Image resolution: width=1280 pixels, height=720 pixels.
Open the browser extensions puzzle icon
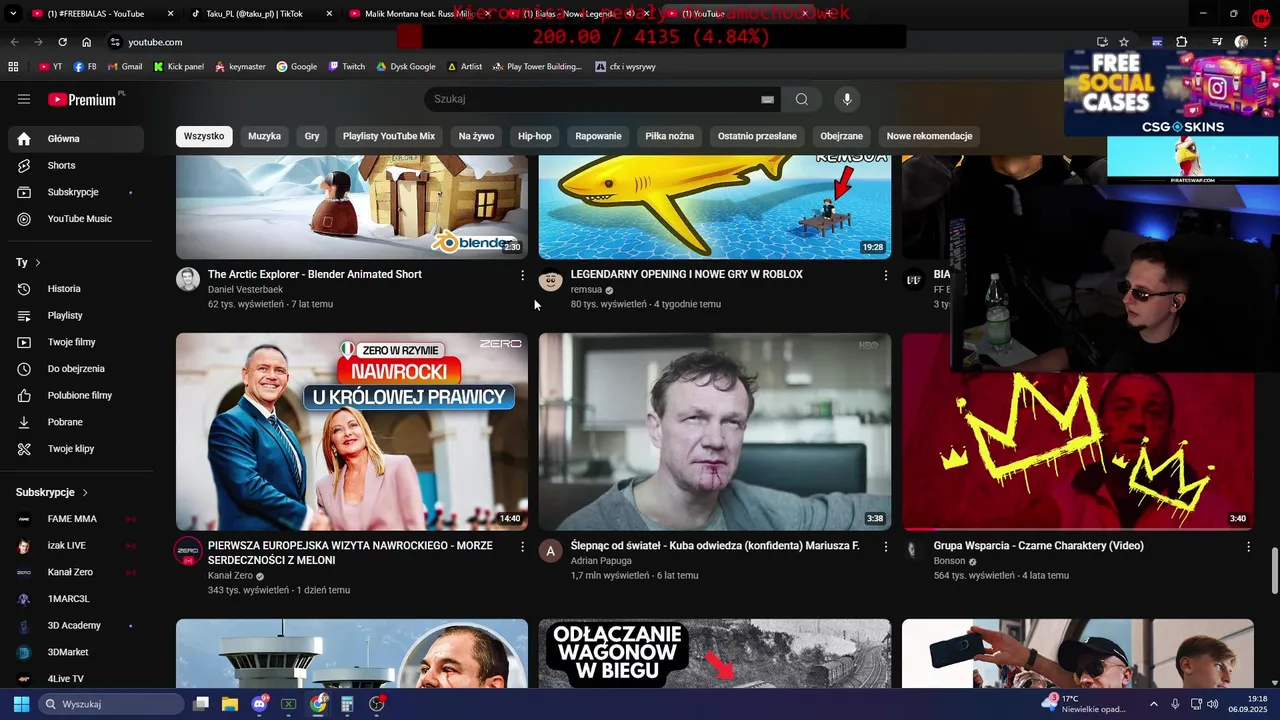(x=1182, y=42)
